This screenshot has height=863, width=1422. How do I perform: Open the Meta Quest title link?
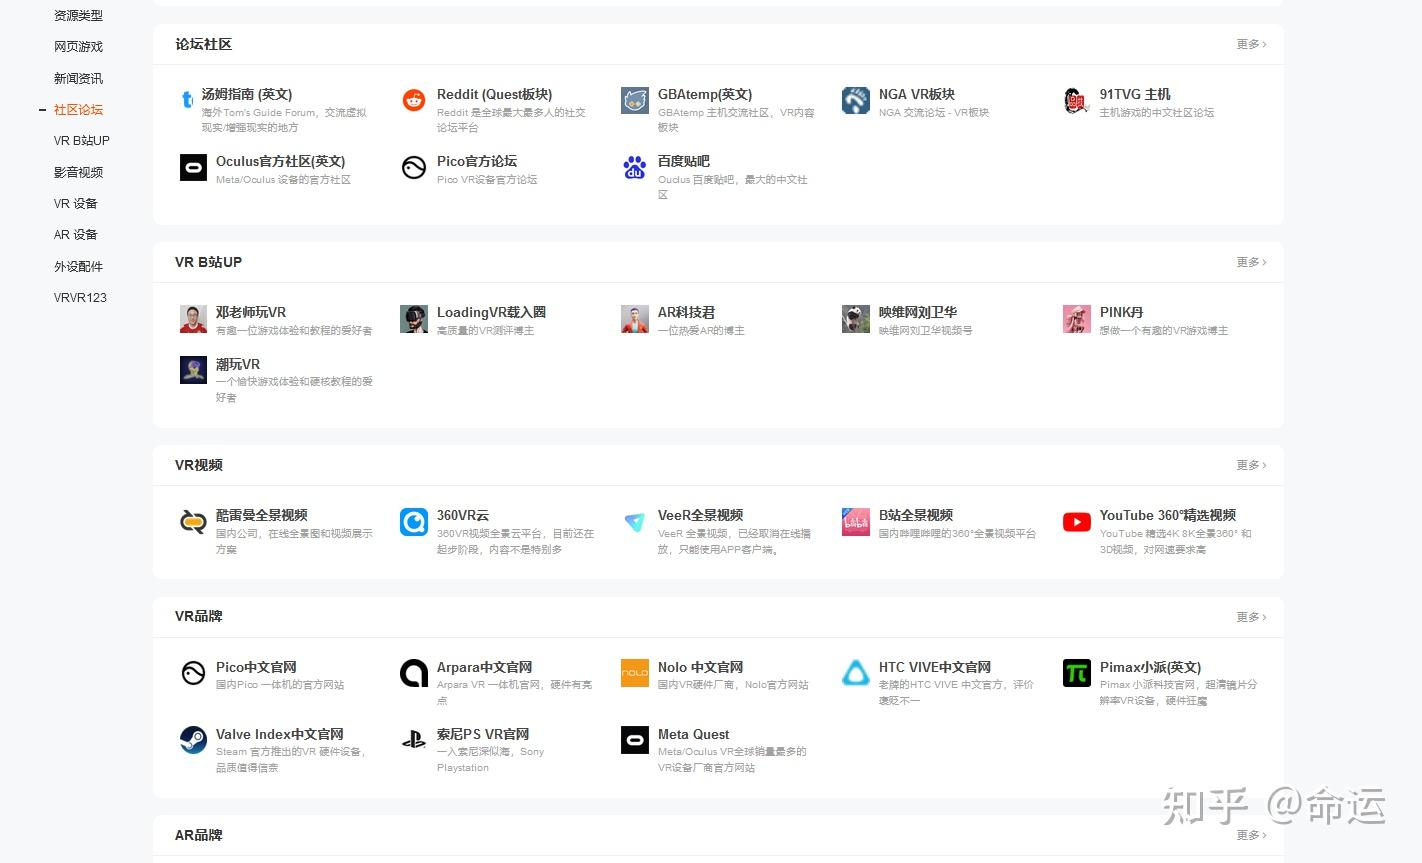click(694, 734)
